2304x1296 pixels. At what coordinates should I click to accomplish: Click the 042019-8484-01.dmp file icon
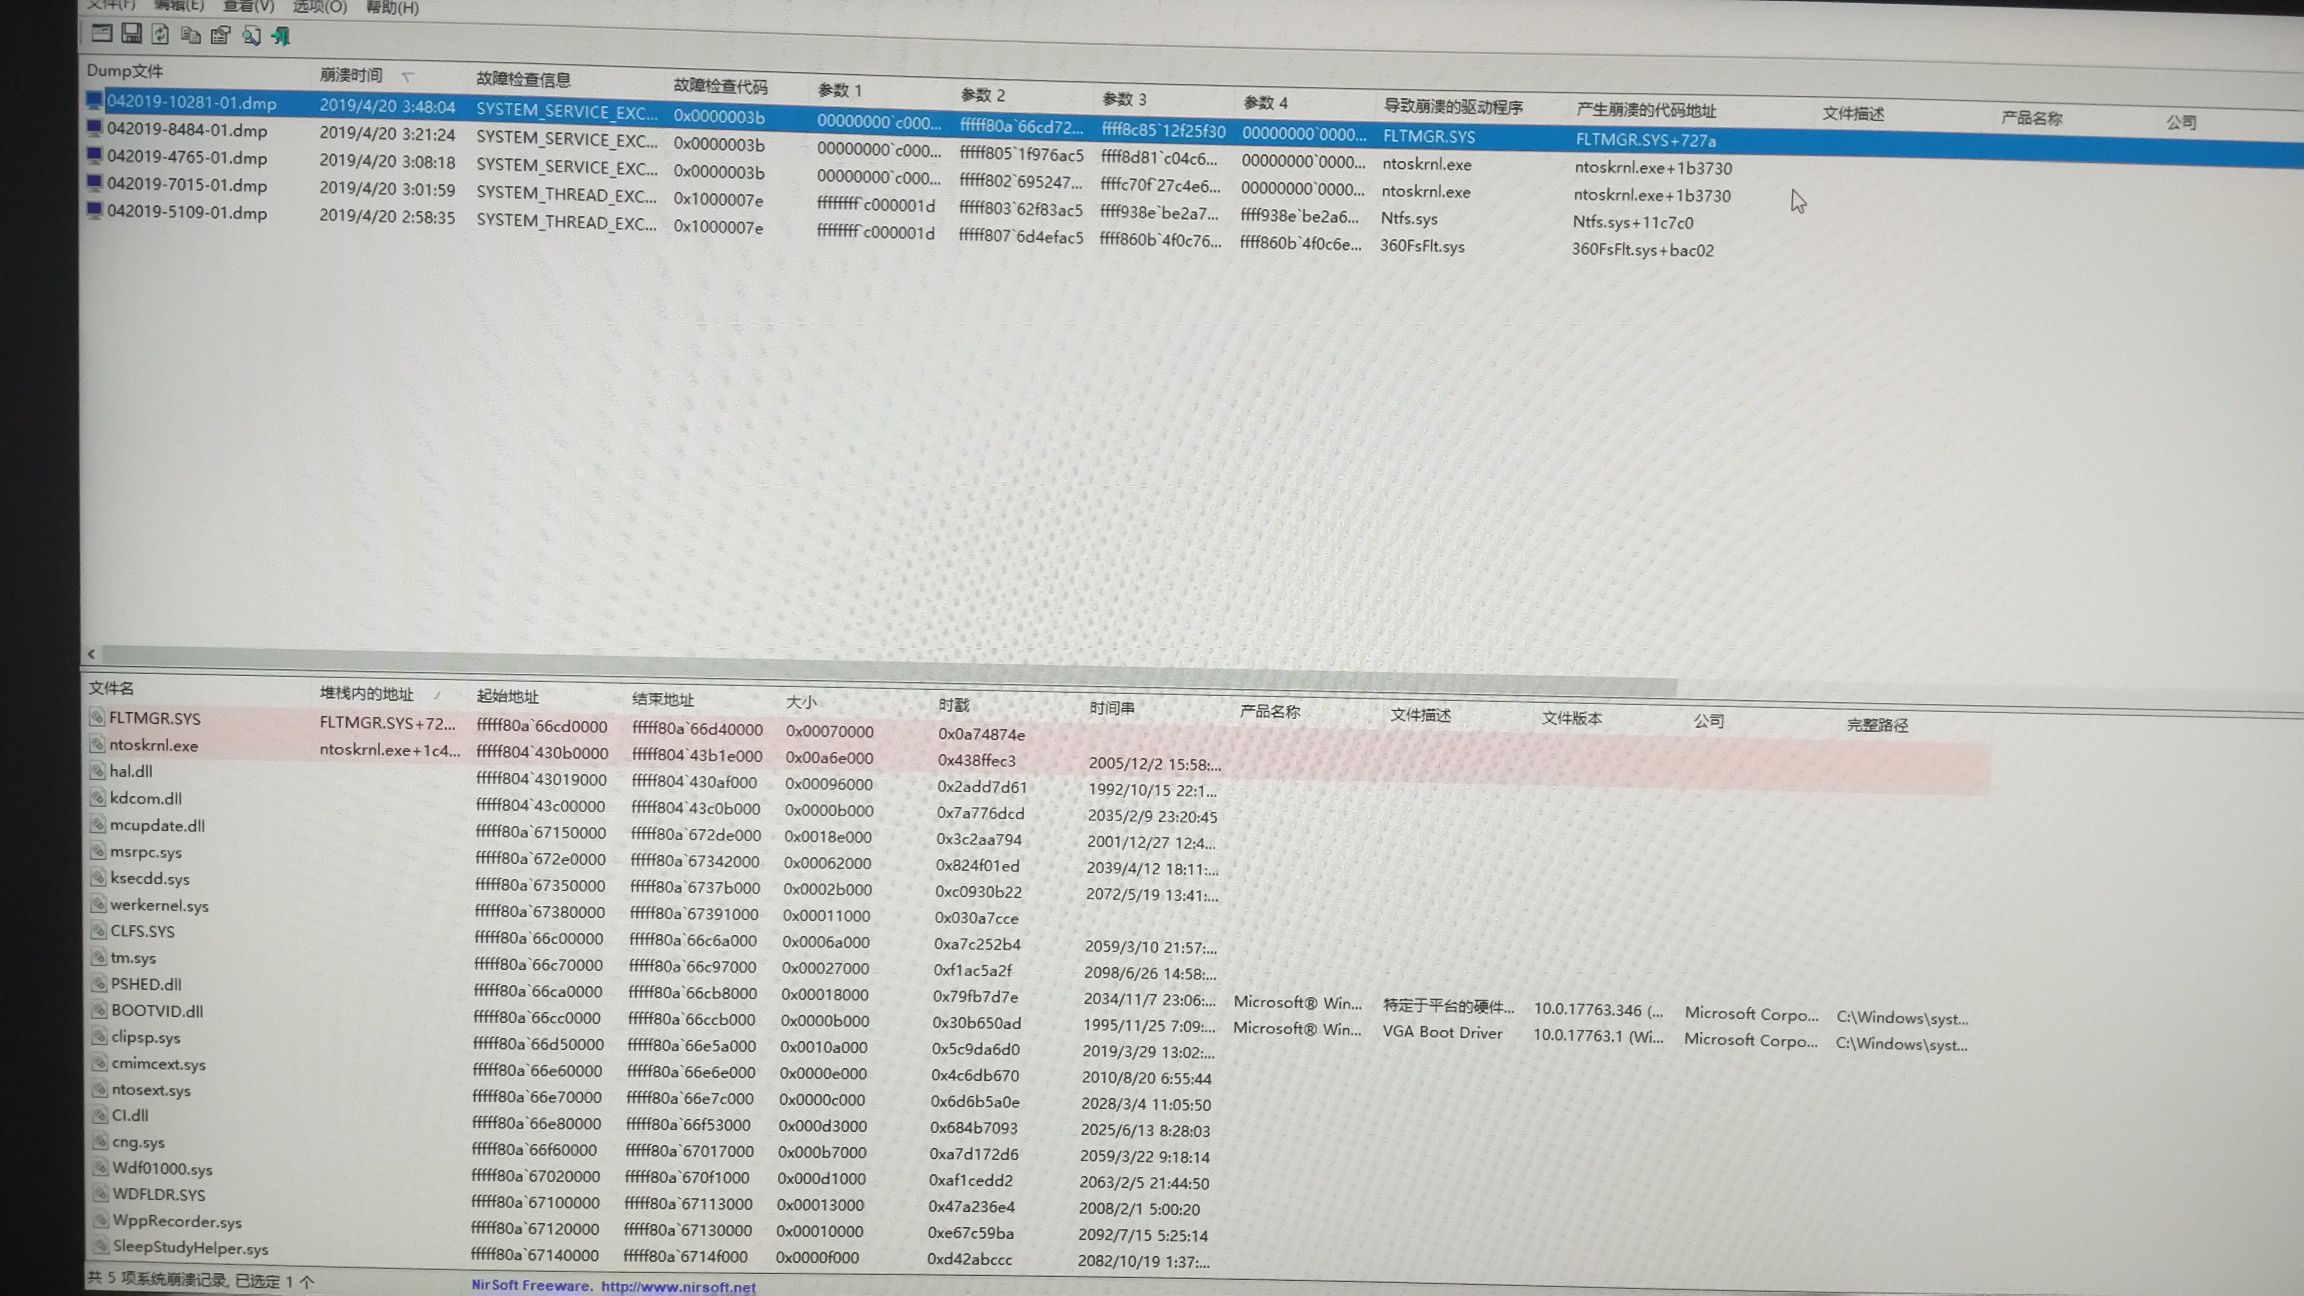coord(94,128)
